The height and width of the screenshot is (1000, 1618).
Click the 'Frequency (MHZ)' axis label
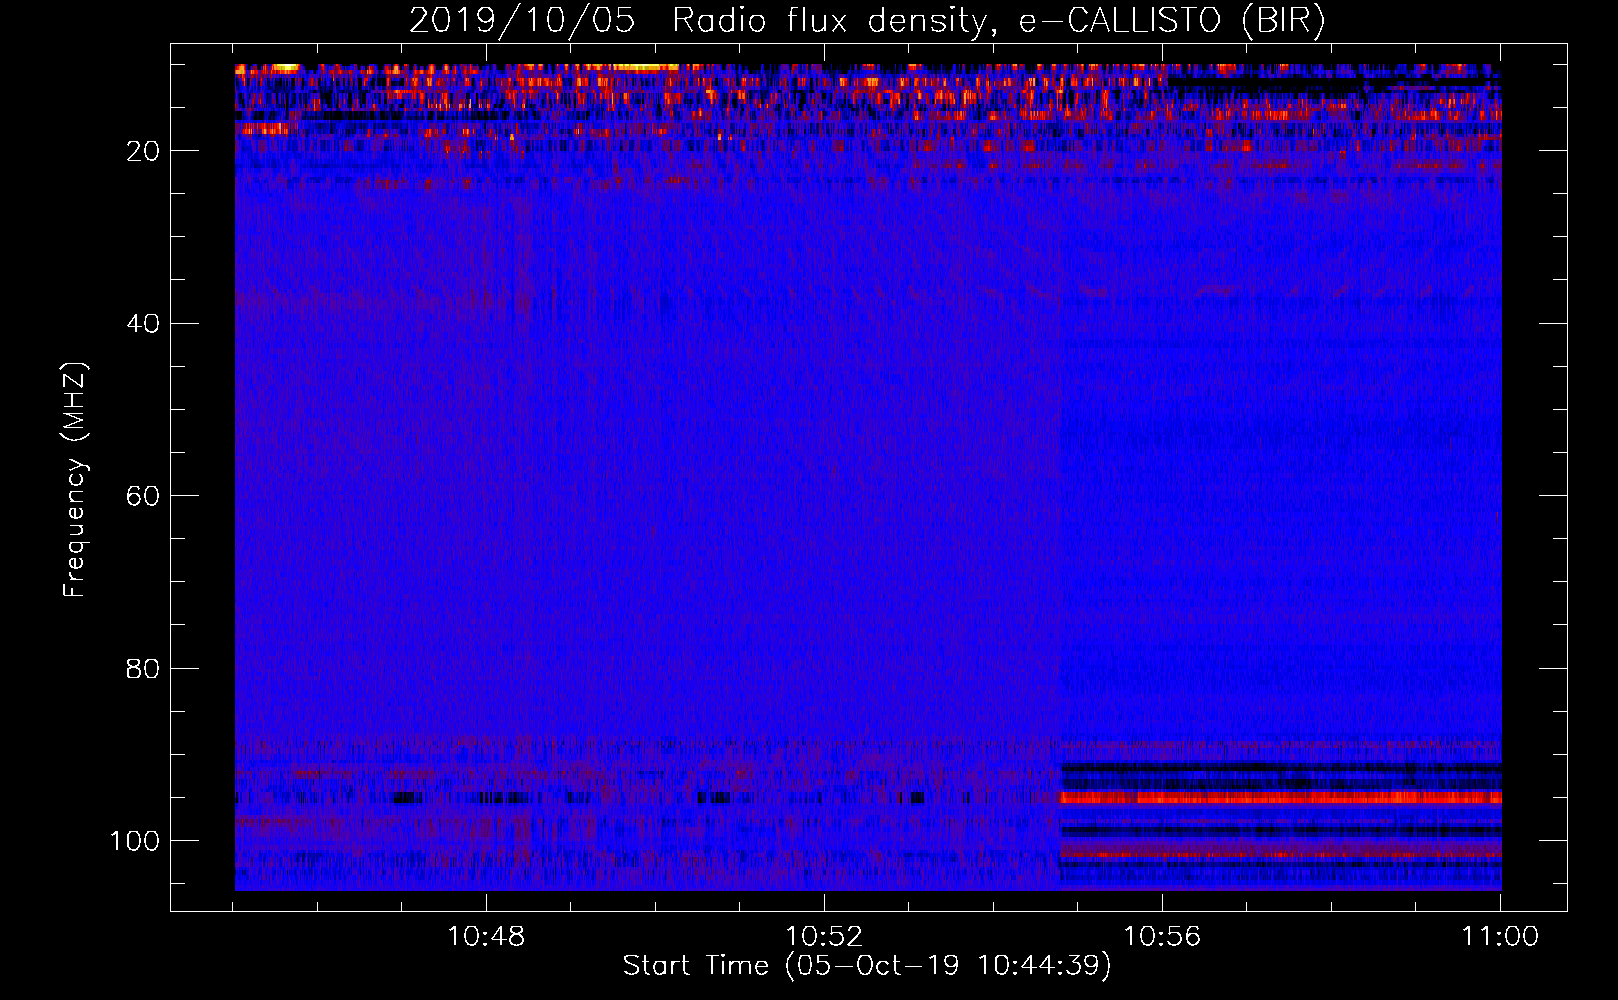pyautogui.click(x=75, y=480)
